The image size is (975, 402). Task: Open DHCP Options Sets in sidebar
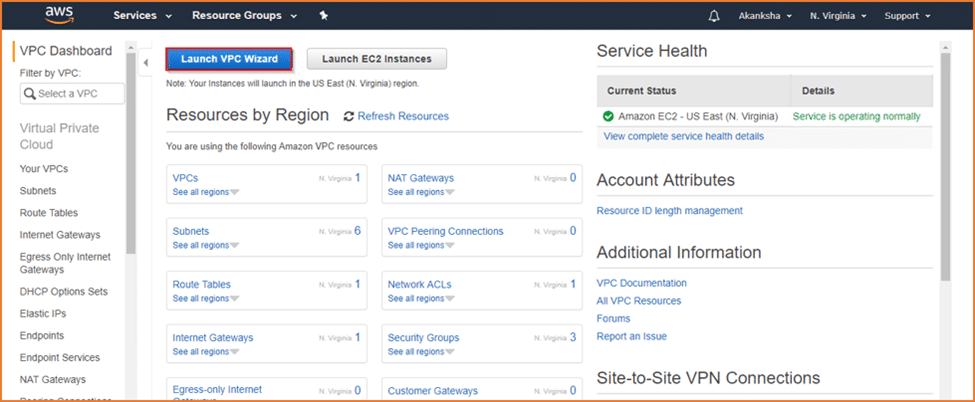pyautogui.click(x=64, y=292)
